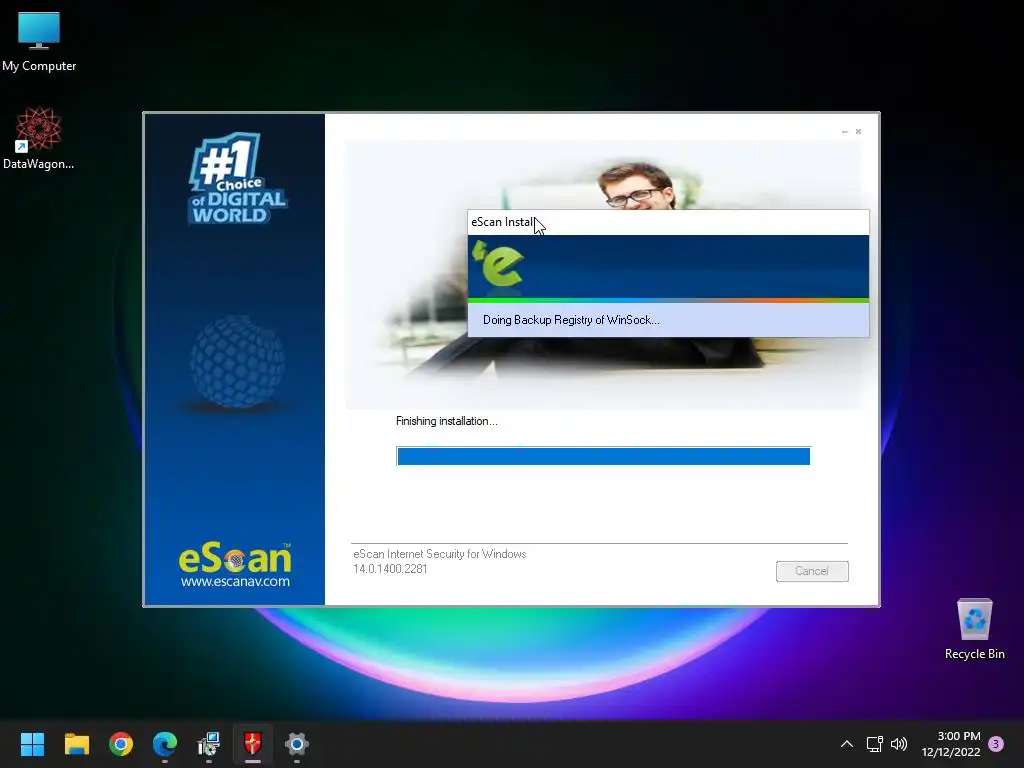Launch Microsoft Edge from the taskbar
This screenshot has width=1024, height=768.
click(x=165, y=744)
